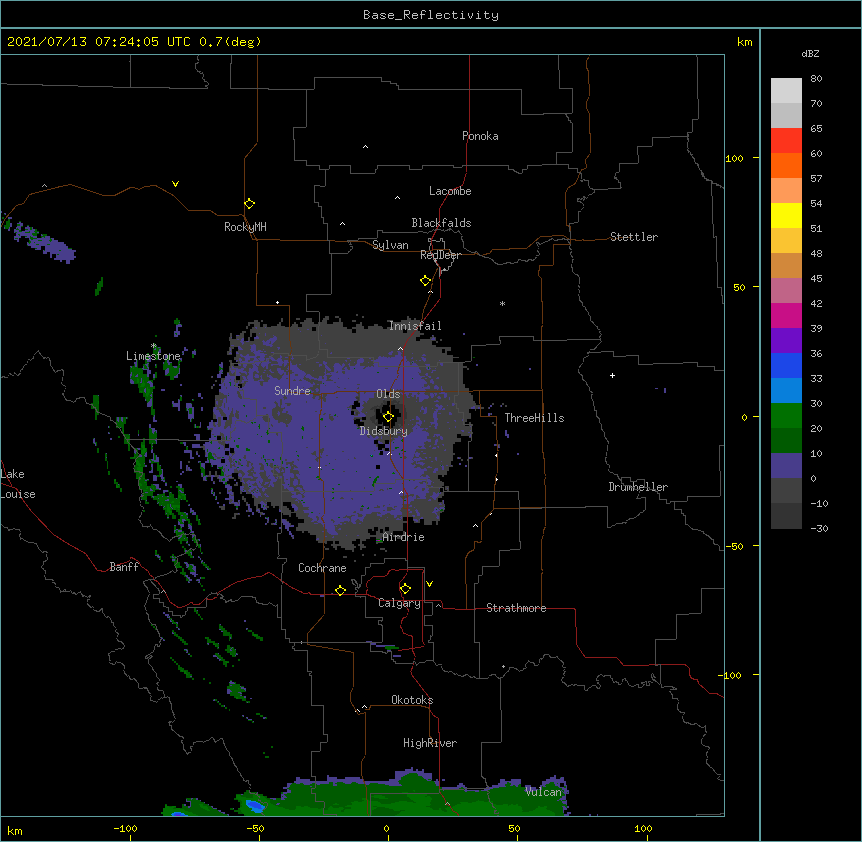Image resolution: width=862 pixels, height=842 pixels.
Task: Click the Base_Reflectivity title
Action: pos(431,15)
